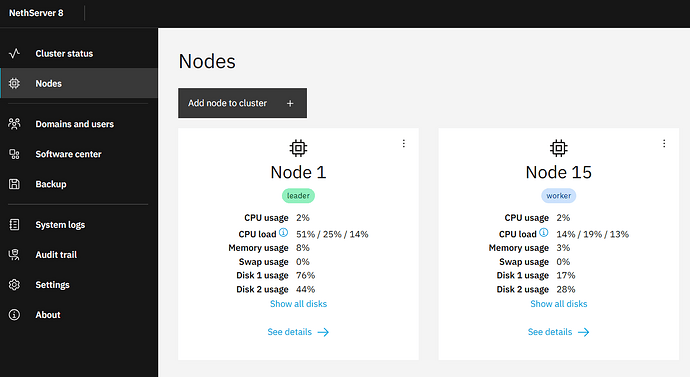
Task: Click Node 15 Disk 2 usage 28%
Action: point(566,289)
